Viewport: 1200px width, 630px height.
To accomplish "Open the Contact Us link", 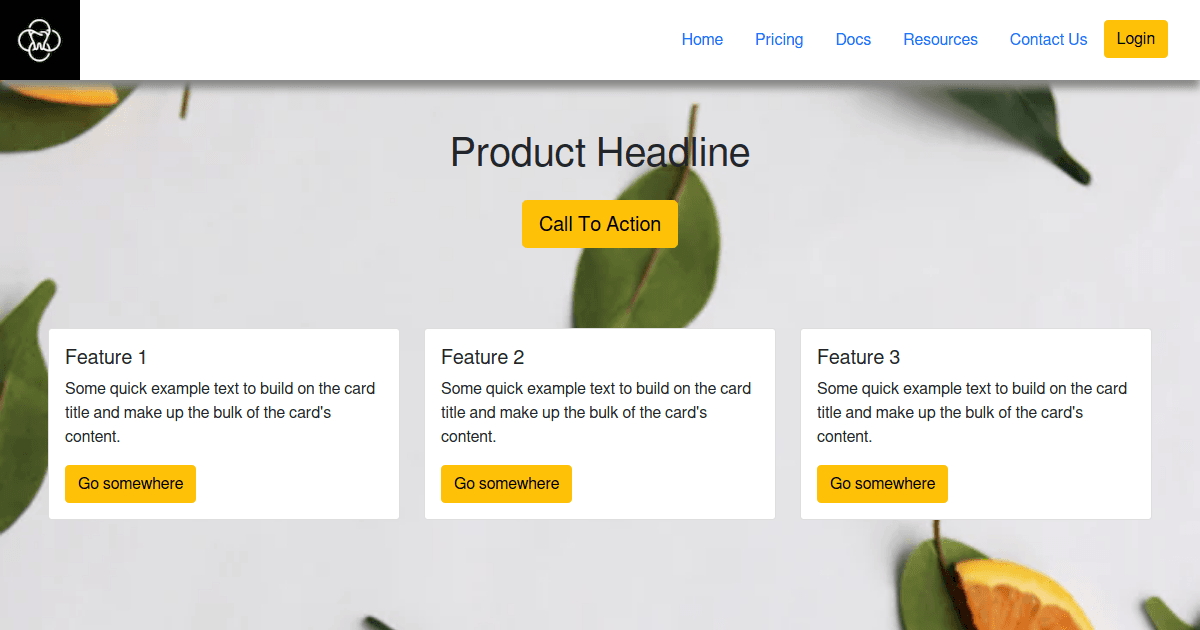I will pos(1048,40).
